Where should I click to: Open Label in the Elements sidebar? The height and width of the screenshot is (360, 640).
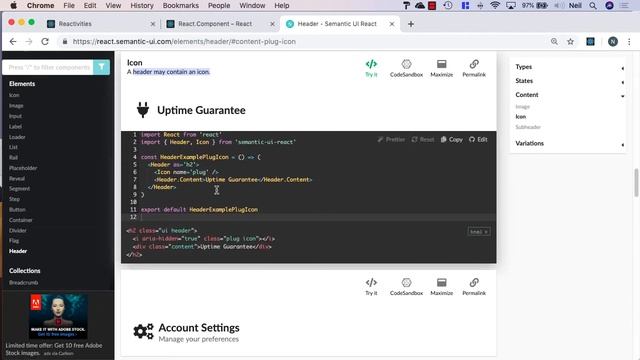[15, 127]
